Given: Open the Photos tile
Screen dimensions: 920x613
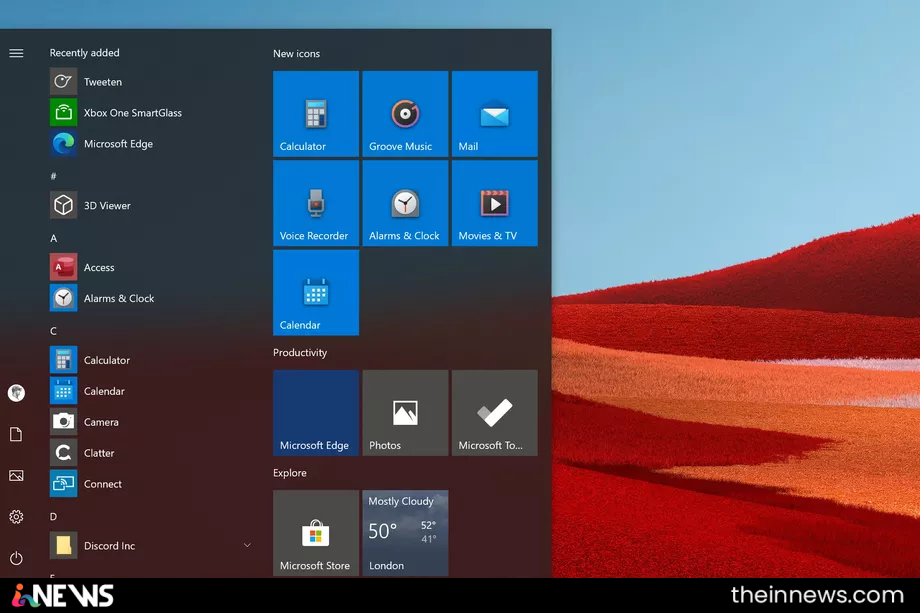Looking at the screenshot, I should (x=405, y=413).
